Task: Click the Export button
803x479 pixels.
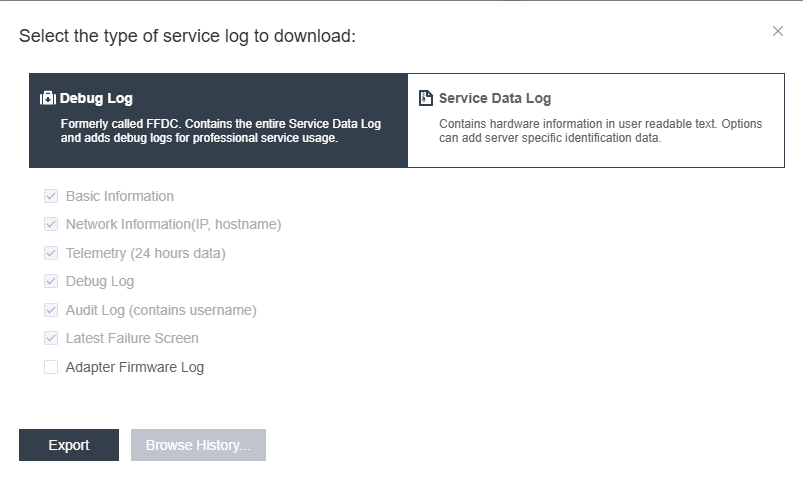Action: click(69, 445)
